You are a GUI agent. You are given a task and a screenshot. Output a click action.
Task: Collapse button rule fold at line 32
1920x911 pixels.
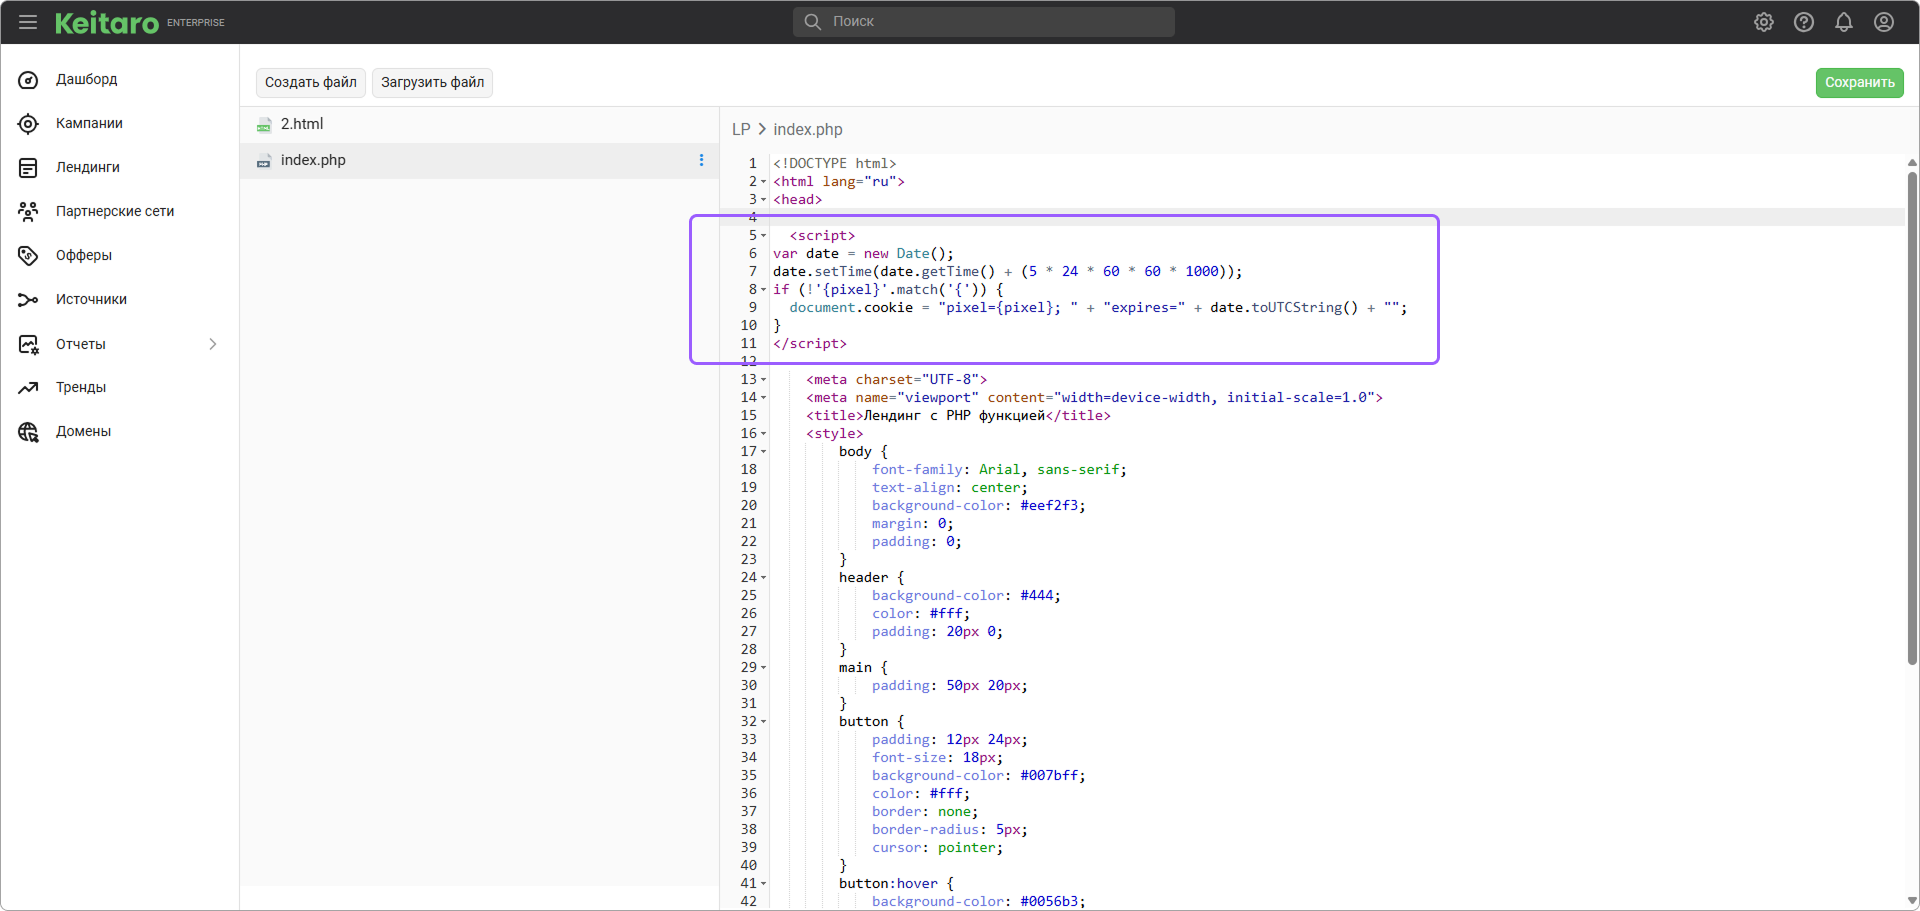click(x=764, y=722)
